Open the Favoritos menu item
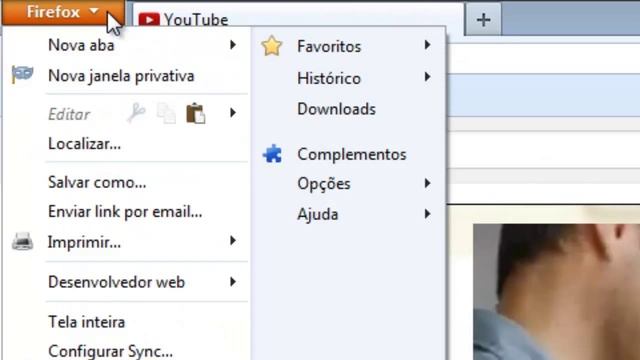The height and width of the screenshot is (360, 640). [x=329, y=47]
